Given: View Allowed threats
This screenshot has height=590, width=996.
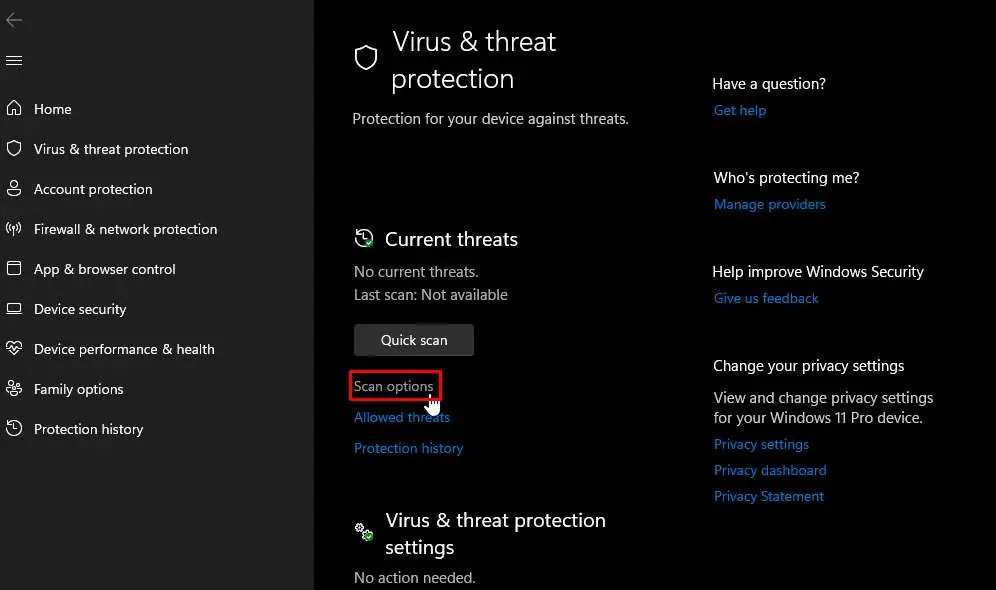Looking at the screenshot, I should coord(402,417).
